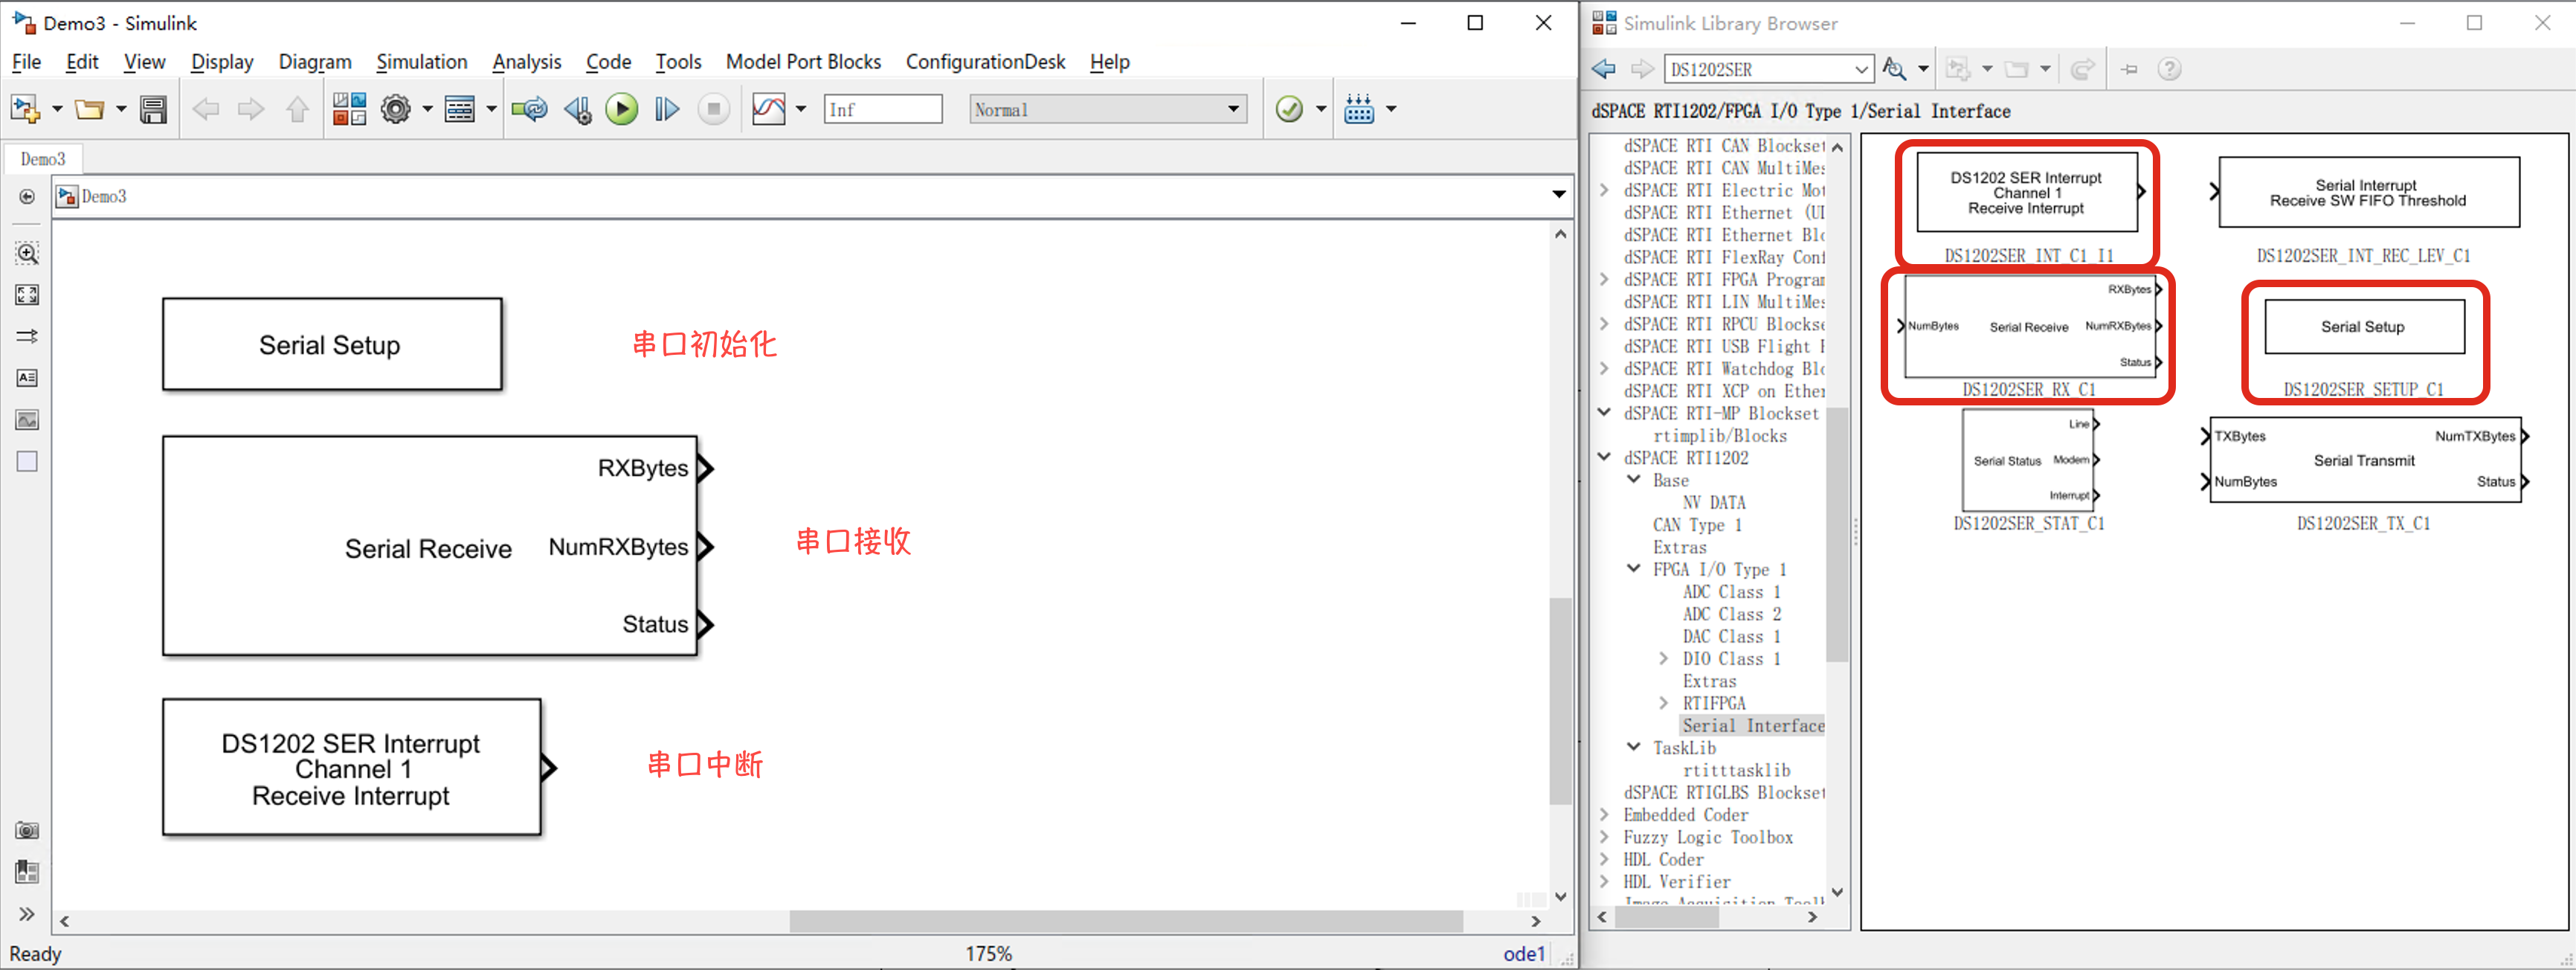Image resolution: width=2576 pixels, height=970 pixels.
Task: Go up to parent with up arrow icon
Action: coord(297,109)
